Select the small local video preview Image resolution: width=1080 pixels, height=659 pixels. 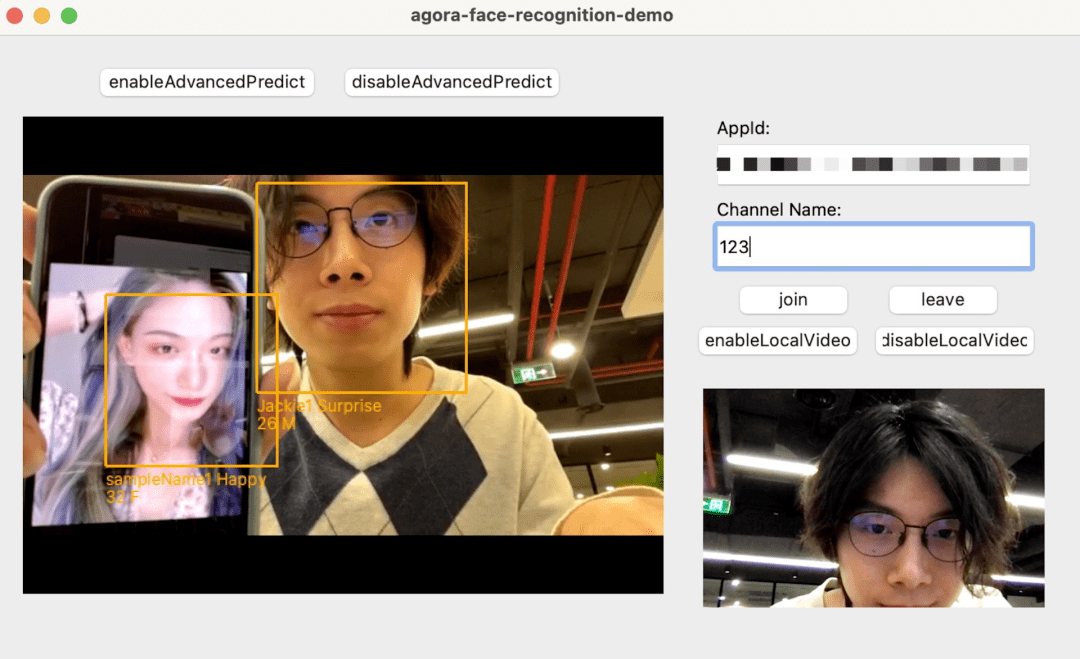[x=873, y=498]
